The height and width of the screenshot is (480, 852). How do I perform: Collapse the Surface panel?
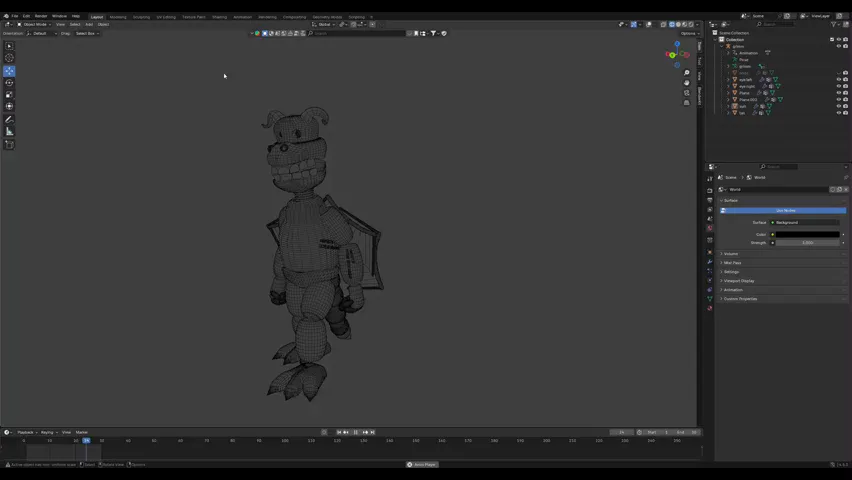pos(782,201)
